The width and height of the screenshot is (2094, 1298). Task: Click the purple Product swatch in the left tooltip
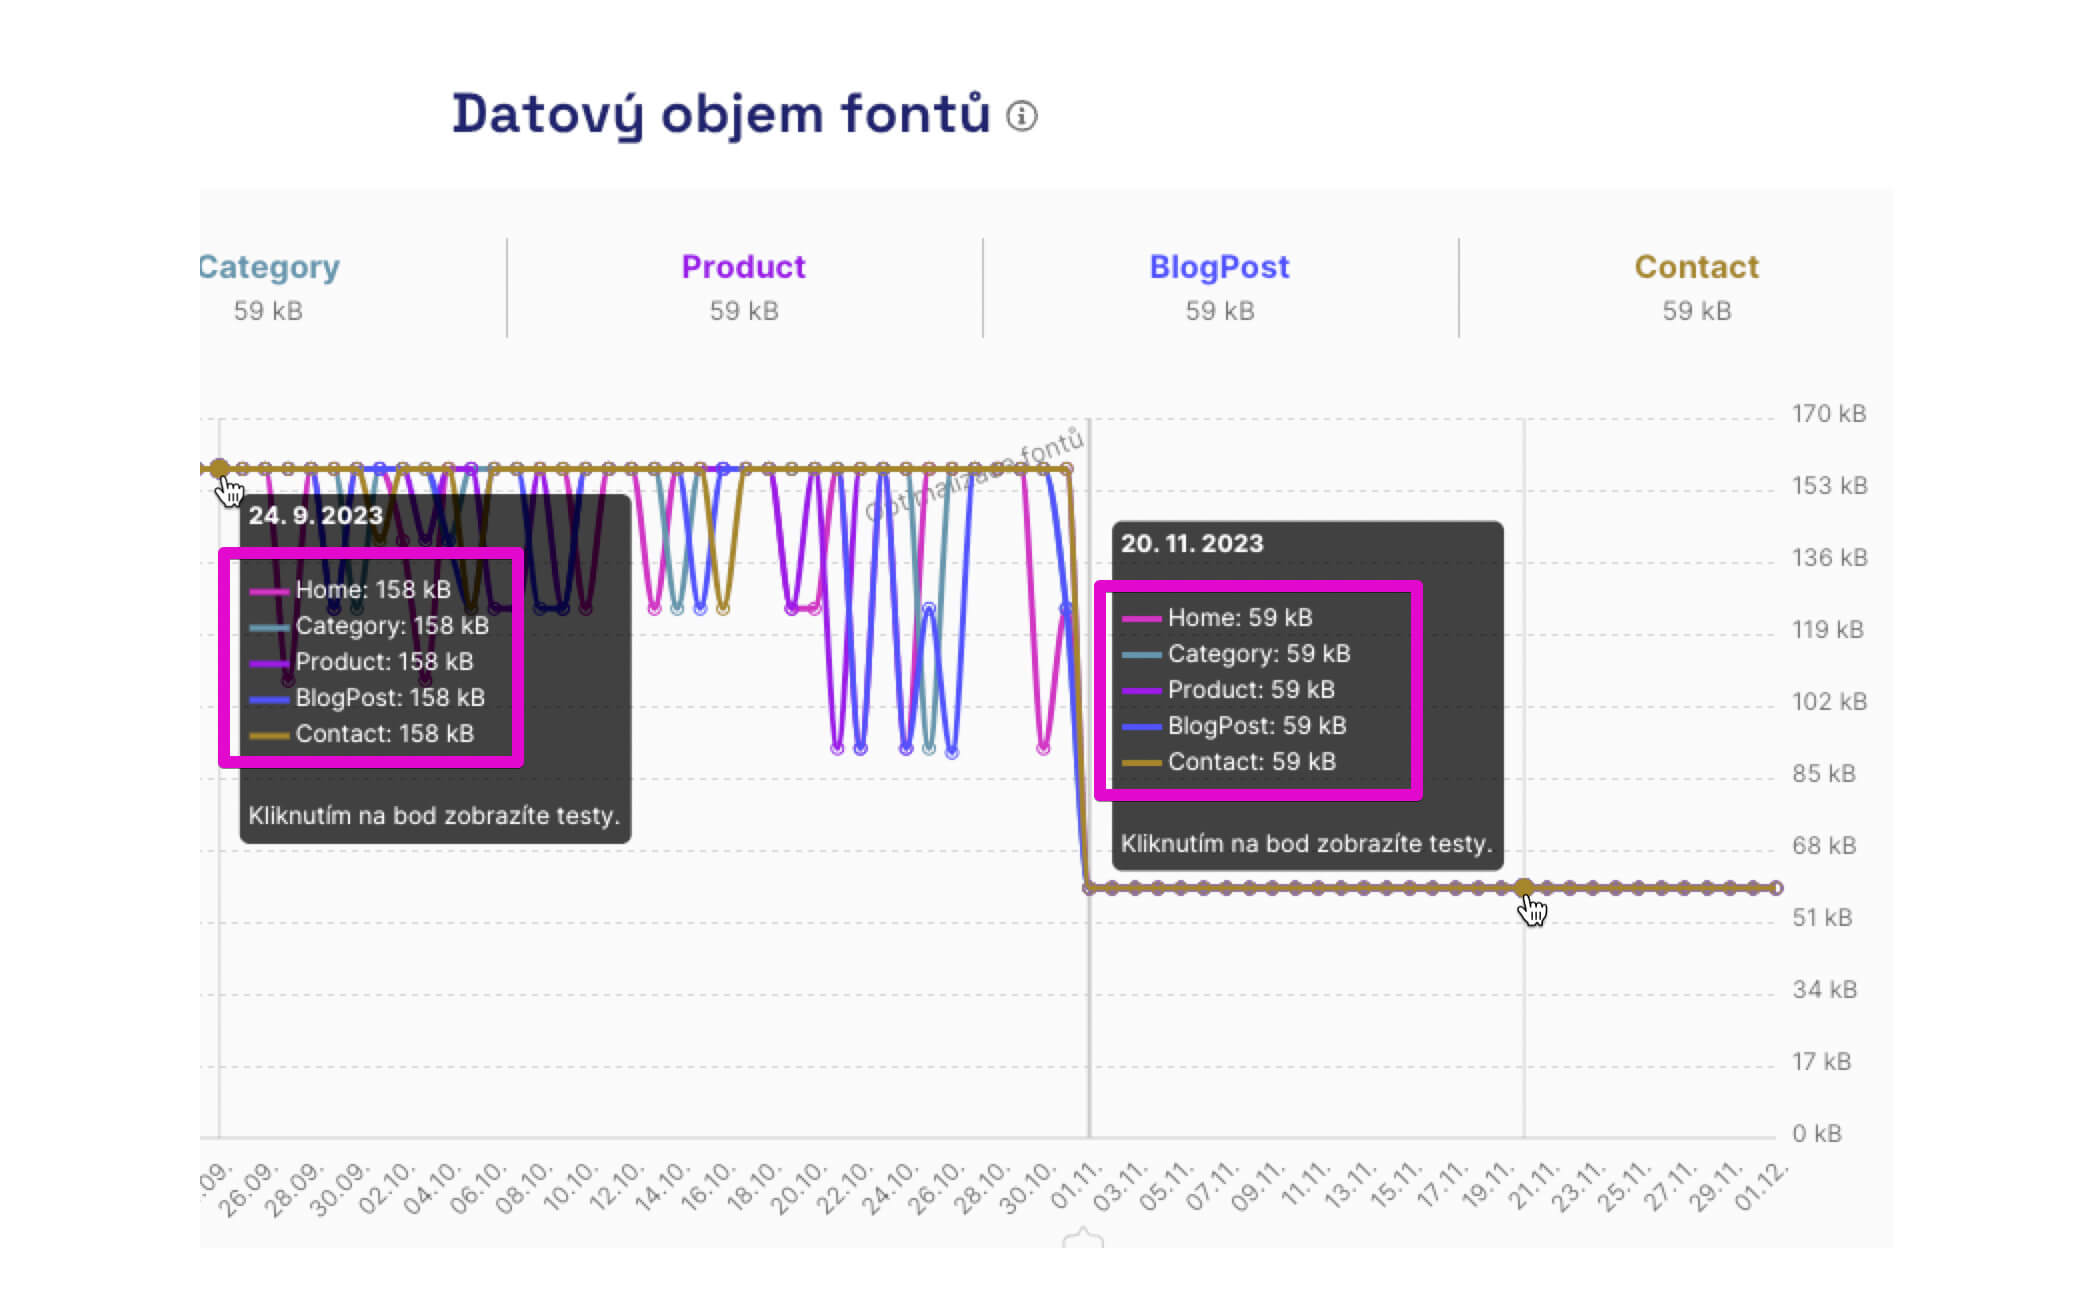tap(268, 662)
